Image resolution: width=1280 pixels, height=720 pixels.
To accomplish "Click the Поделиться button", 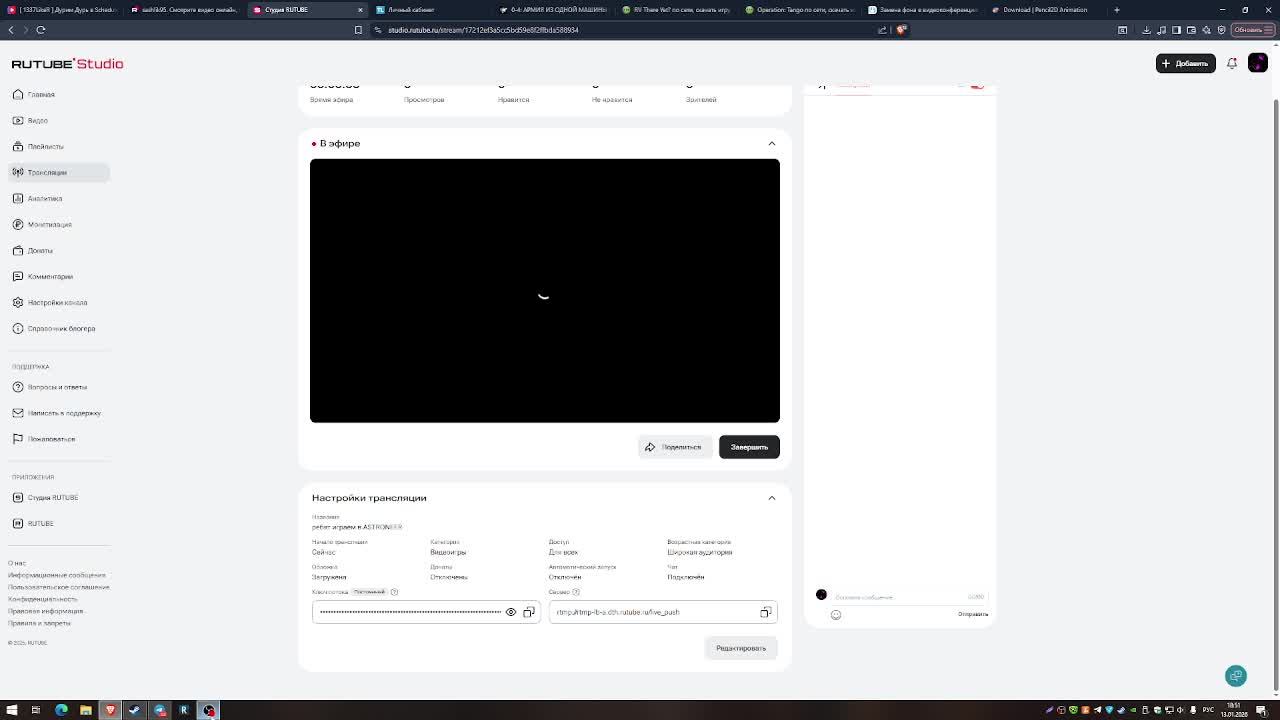I will 675,447.
